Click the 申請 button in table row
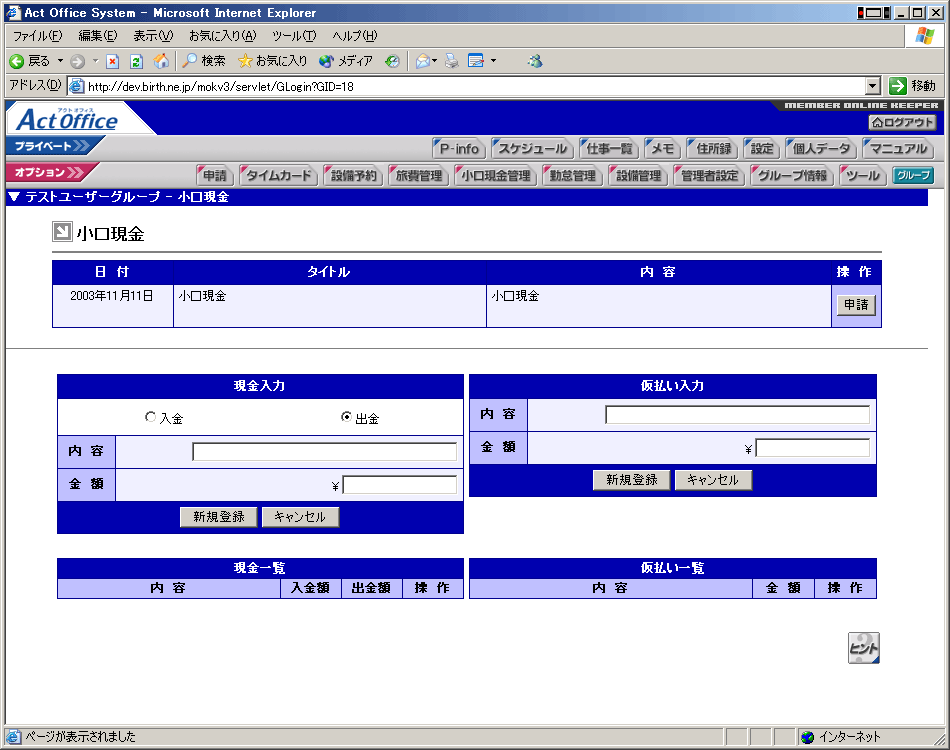 pos(856,305)
